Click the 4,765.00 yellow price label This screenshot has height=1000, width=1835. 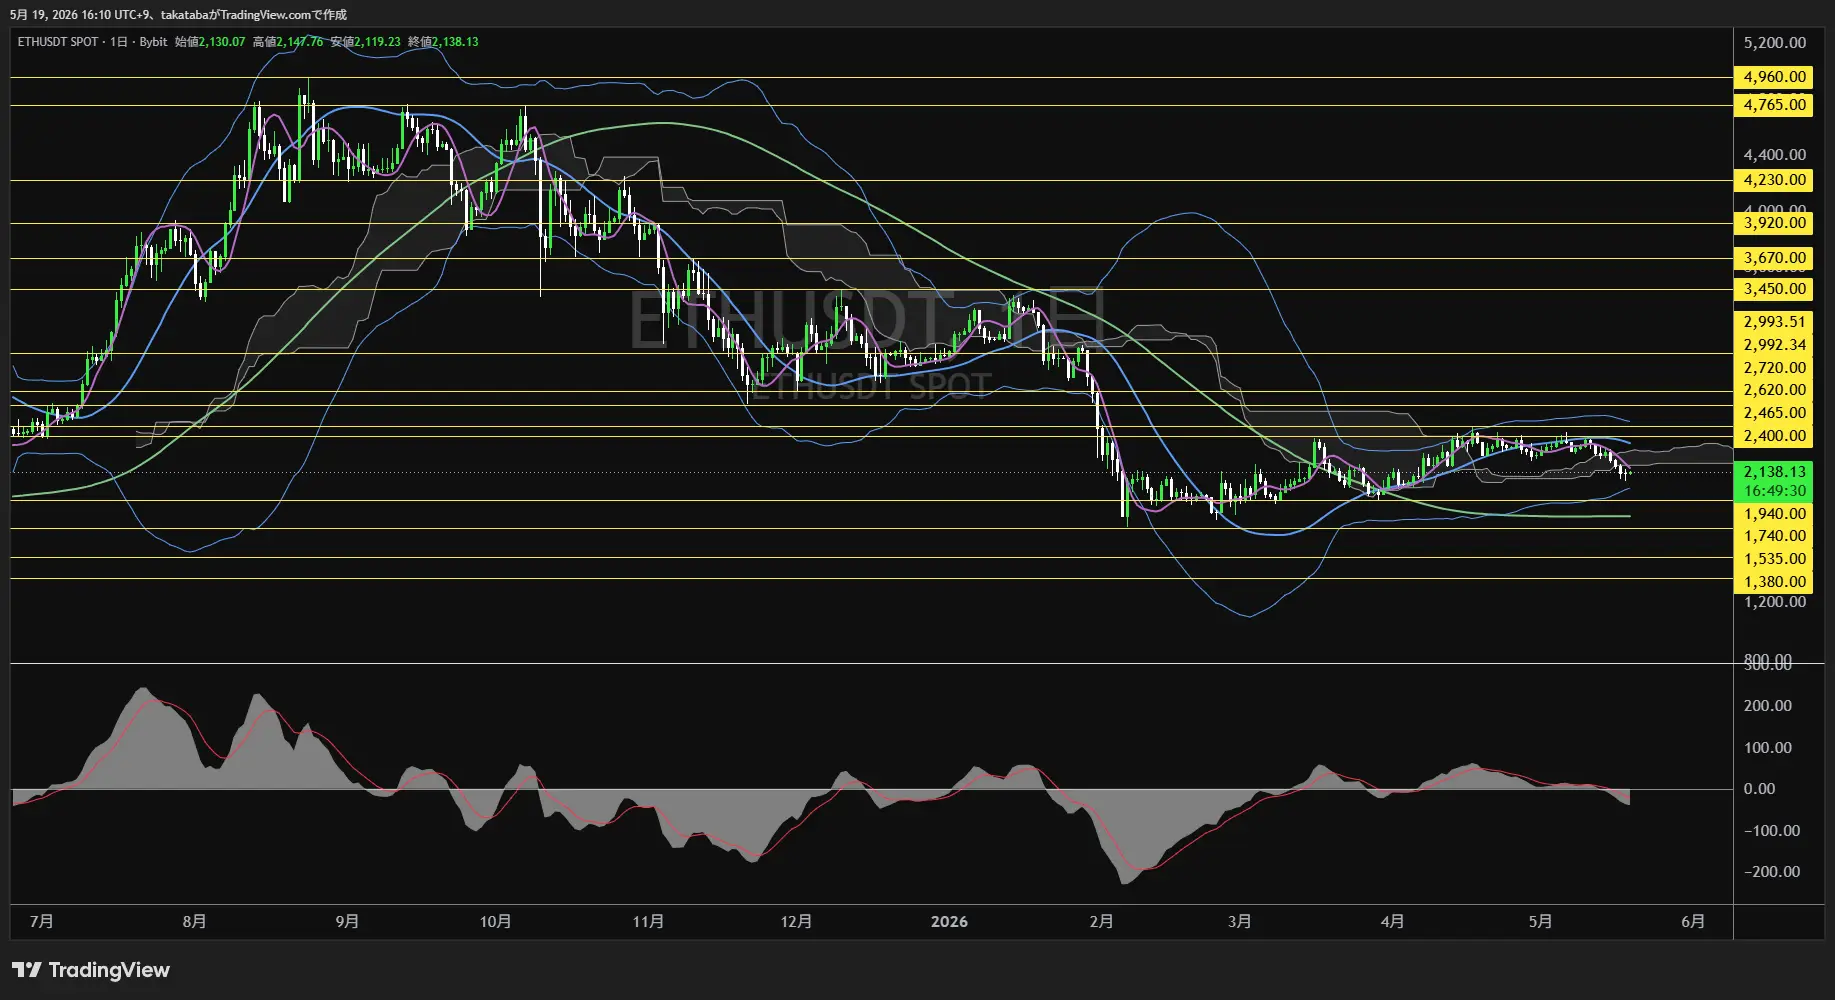coord(1773,105)
